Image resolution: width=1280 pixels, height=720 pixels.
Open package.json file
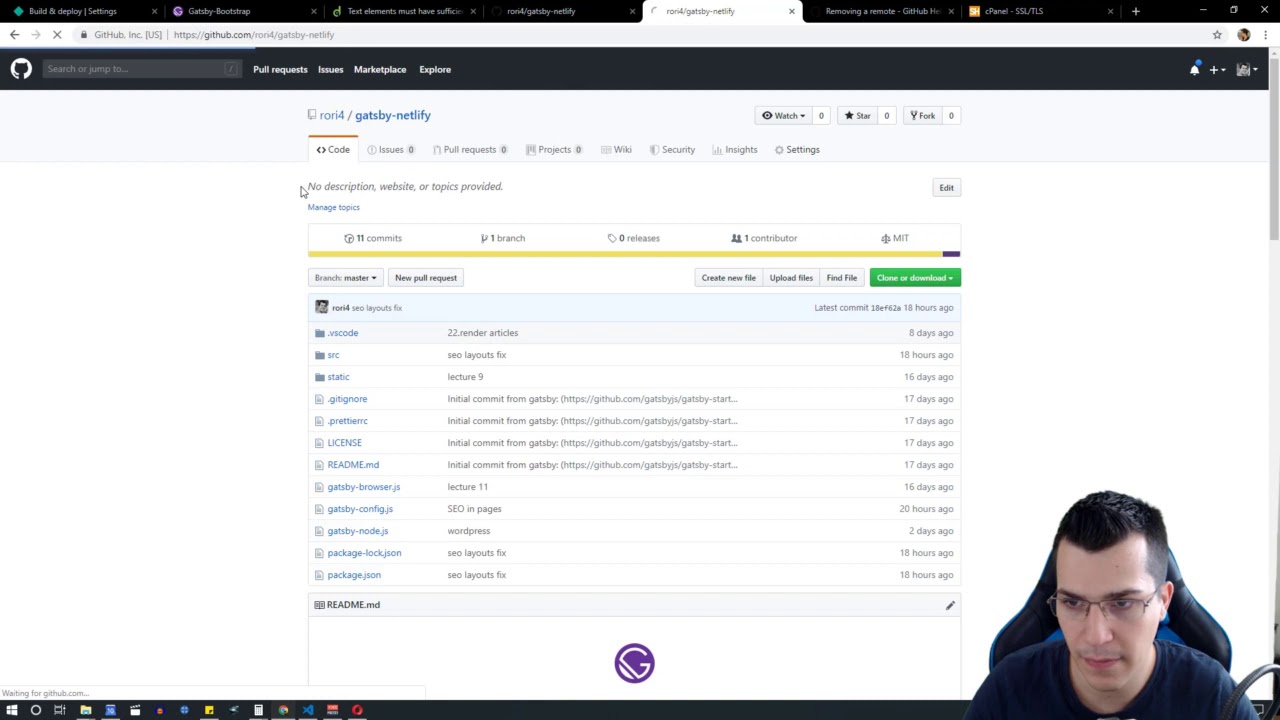(354, 575)
